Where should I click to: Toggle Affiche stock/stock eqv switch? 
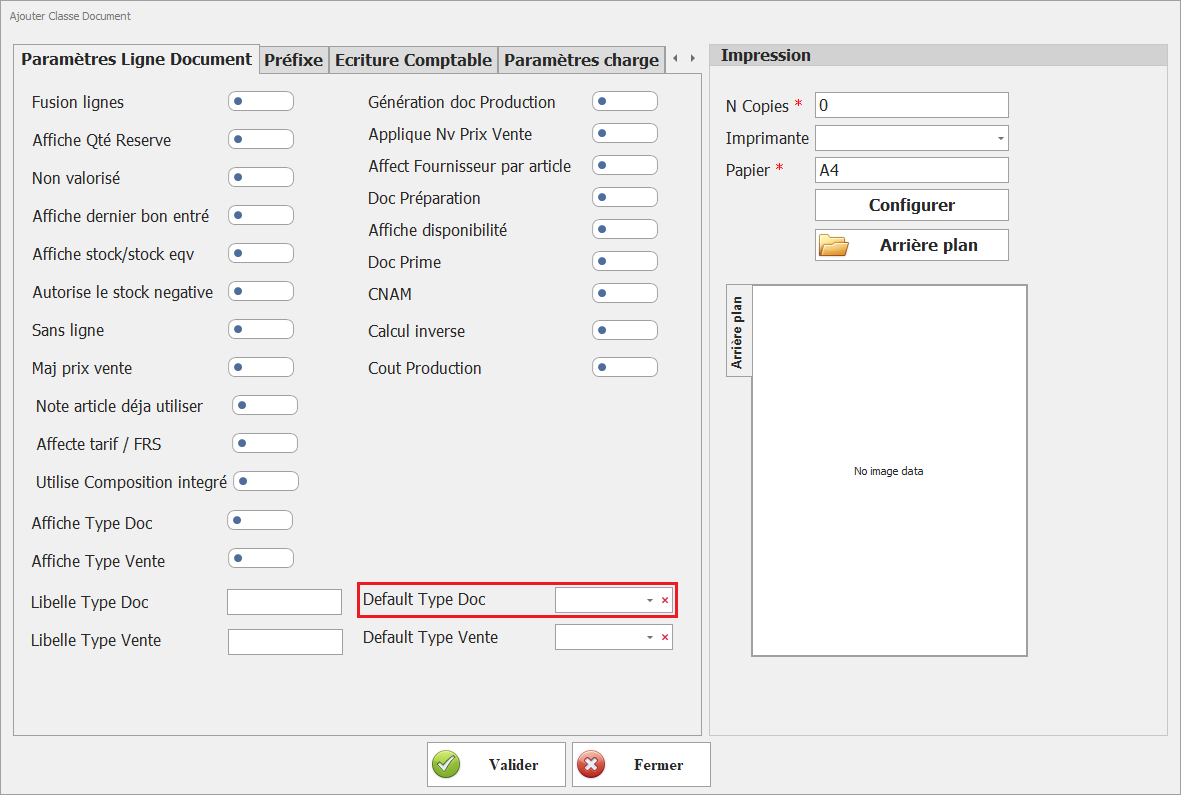[261, 253]
